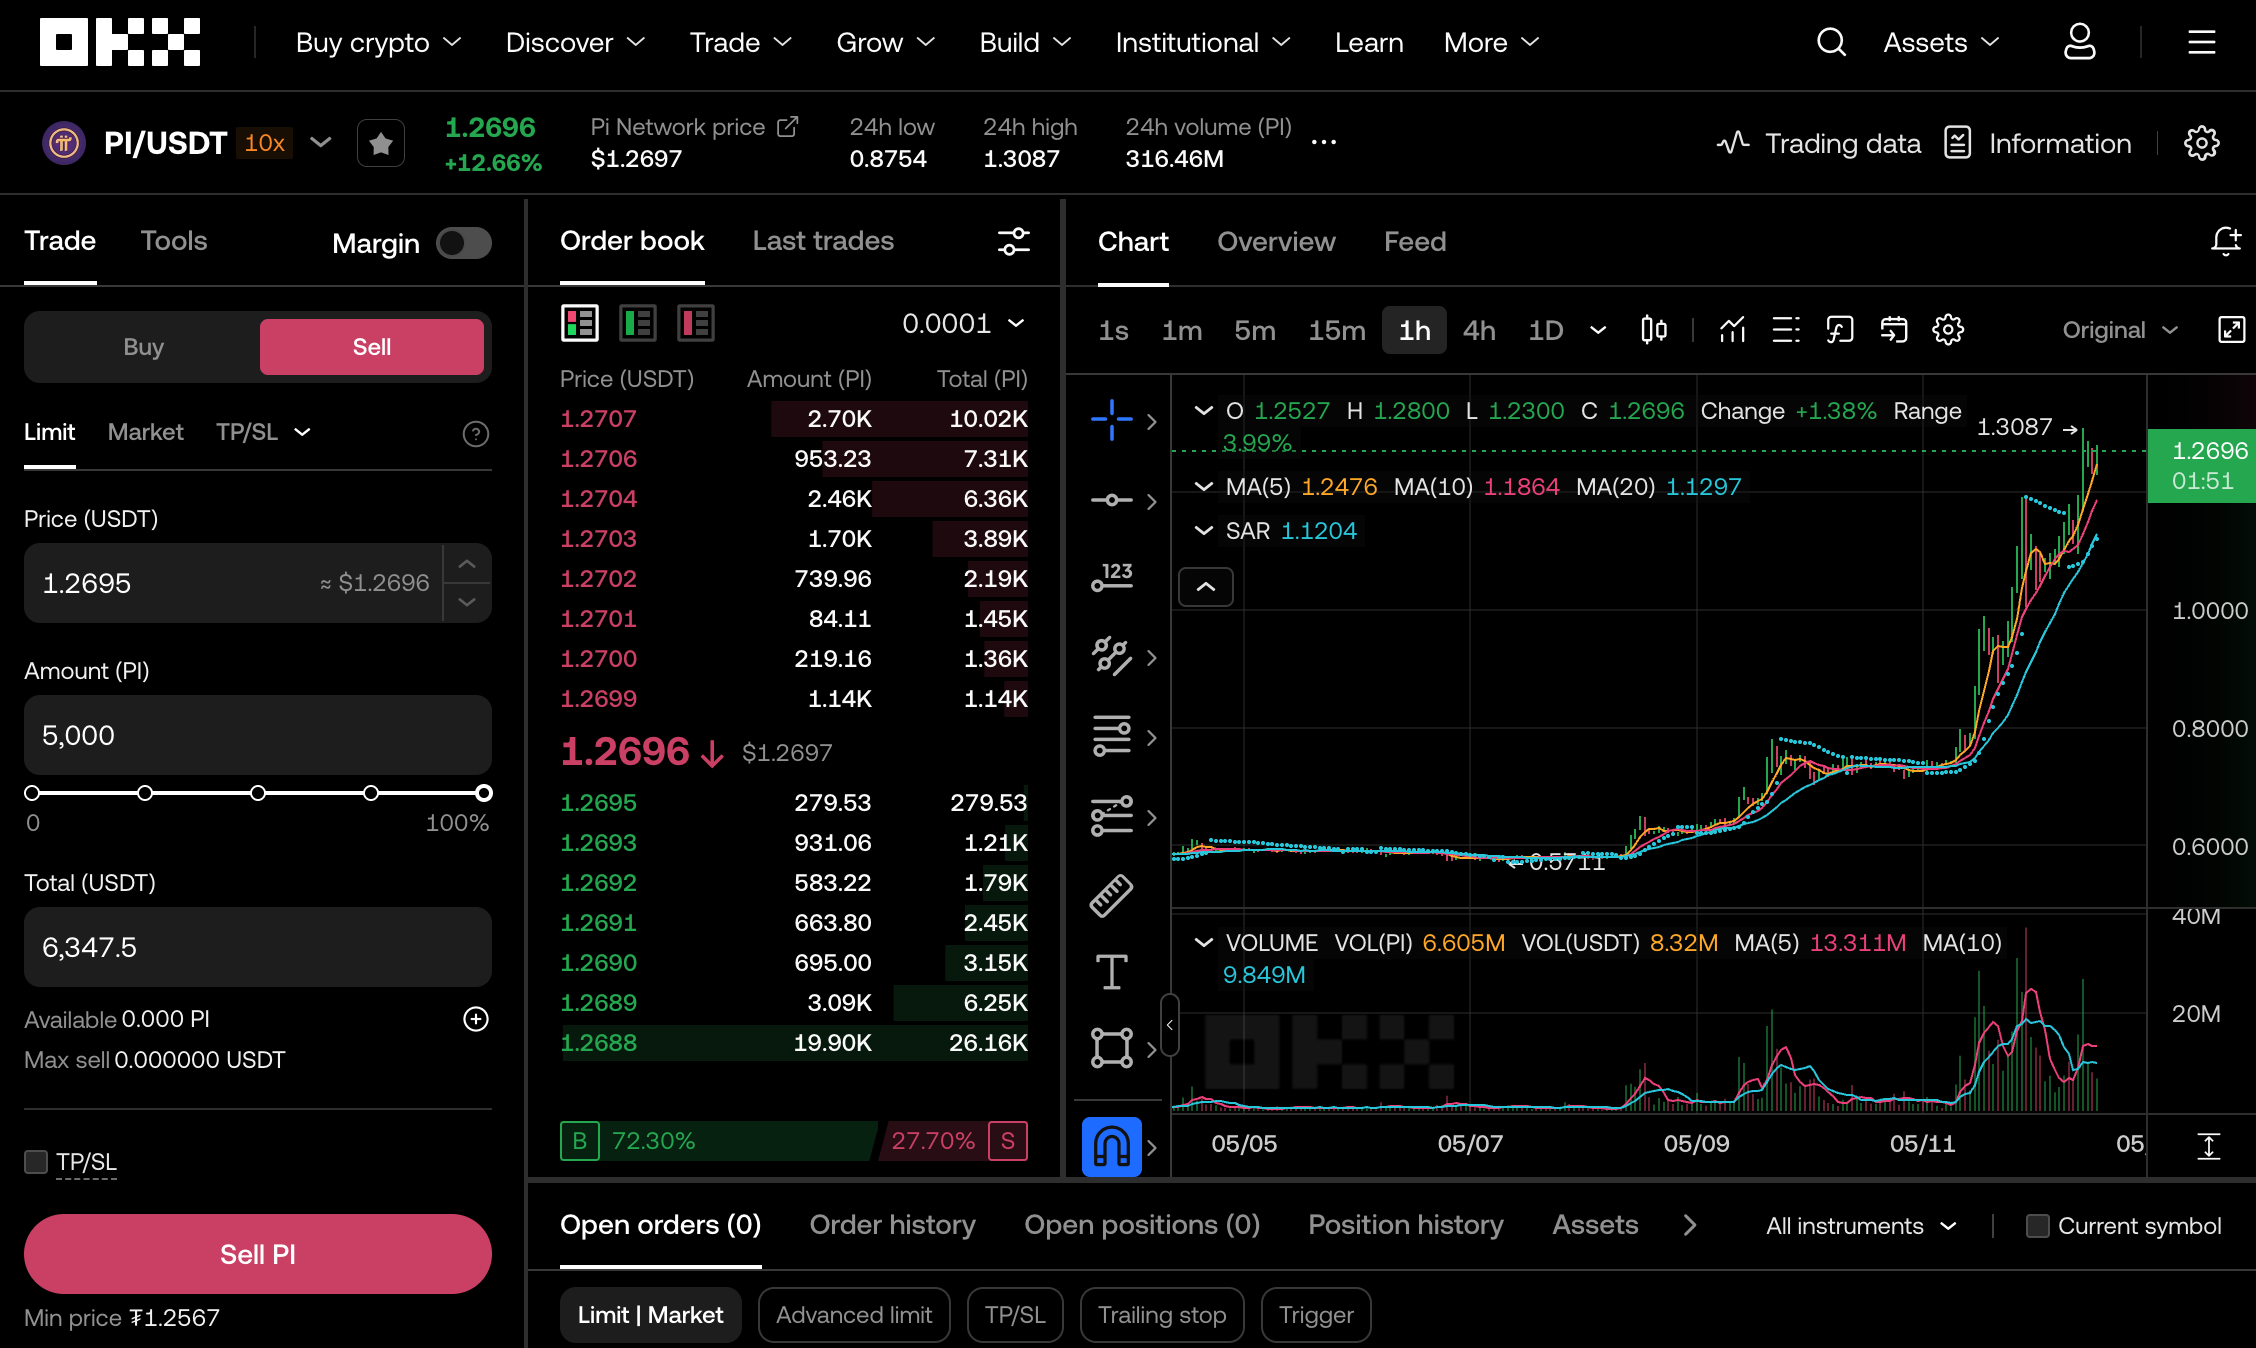
Task: Switch to the Last trades tab
Action: point(823,241)
